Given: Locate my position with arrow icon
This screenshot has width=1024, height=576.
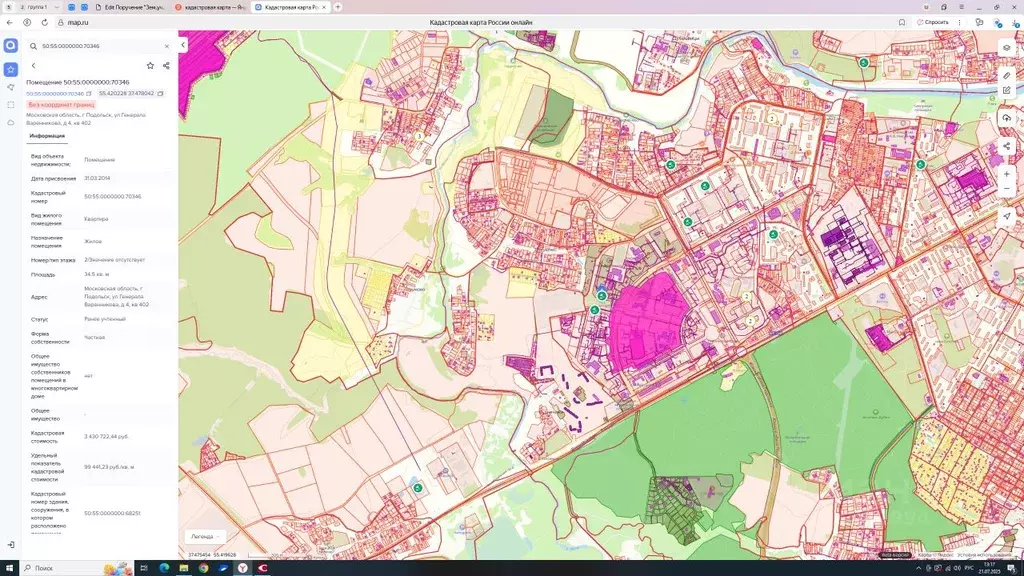Looking at the screenshot, I should pyautogui.click(x=1006, y=216).
